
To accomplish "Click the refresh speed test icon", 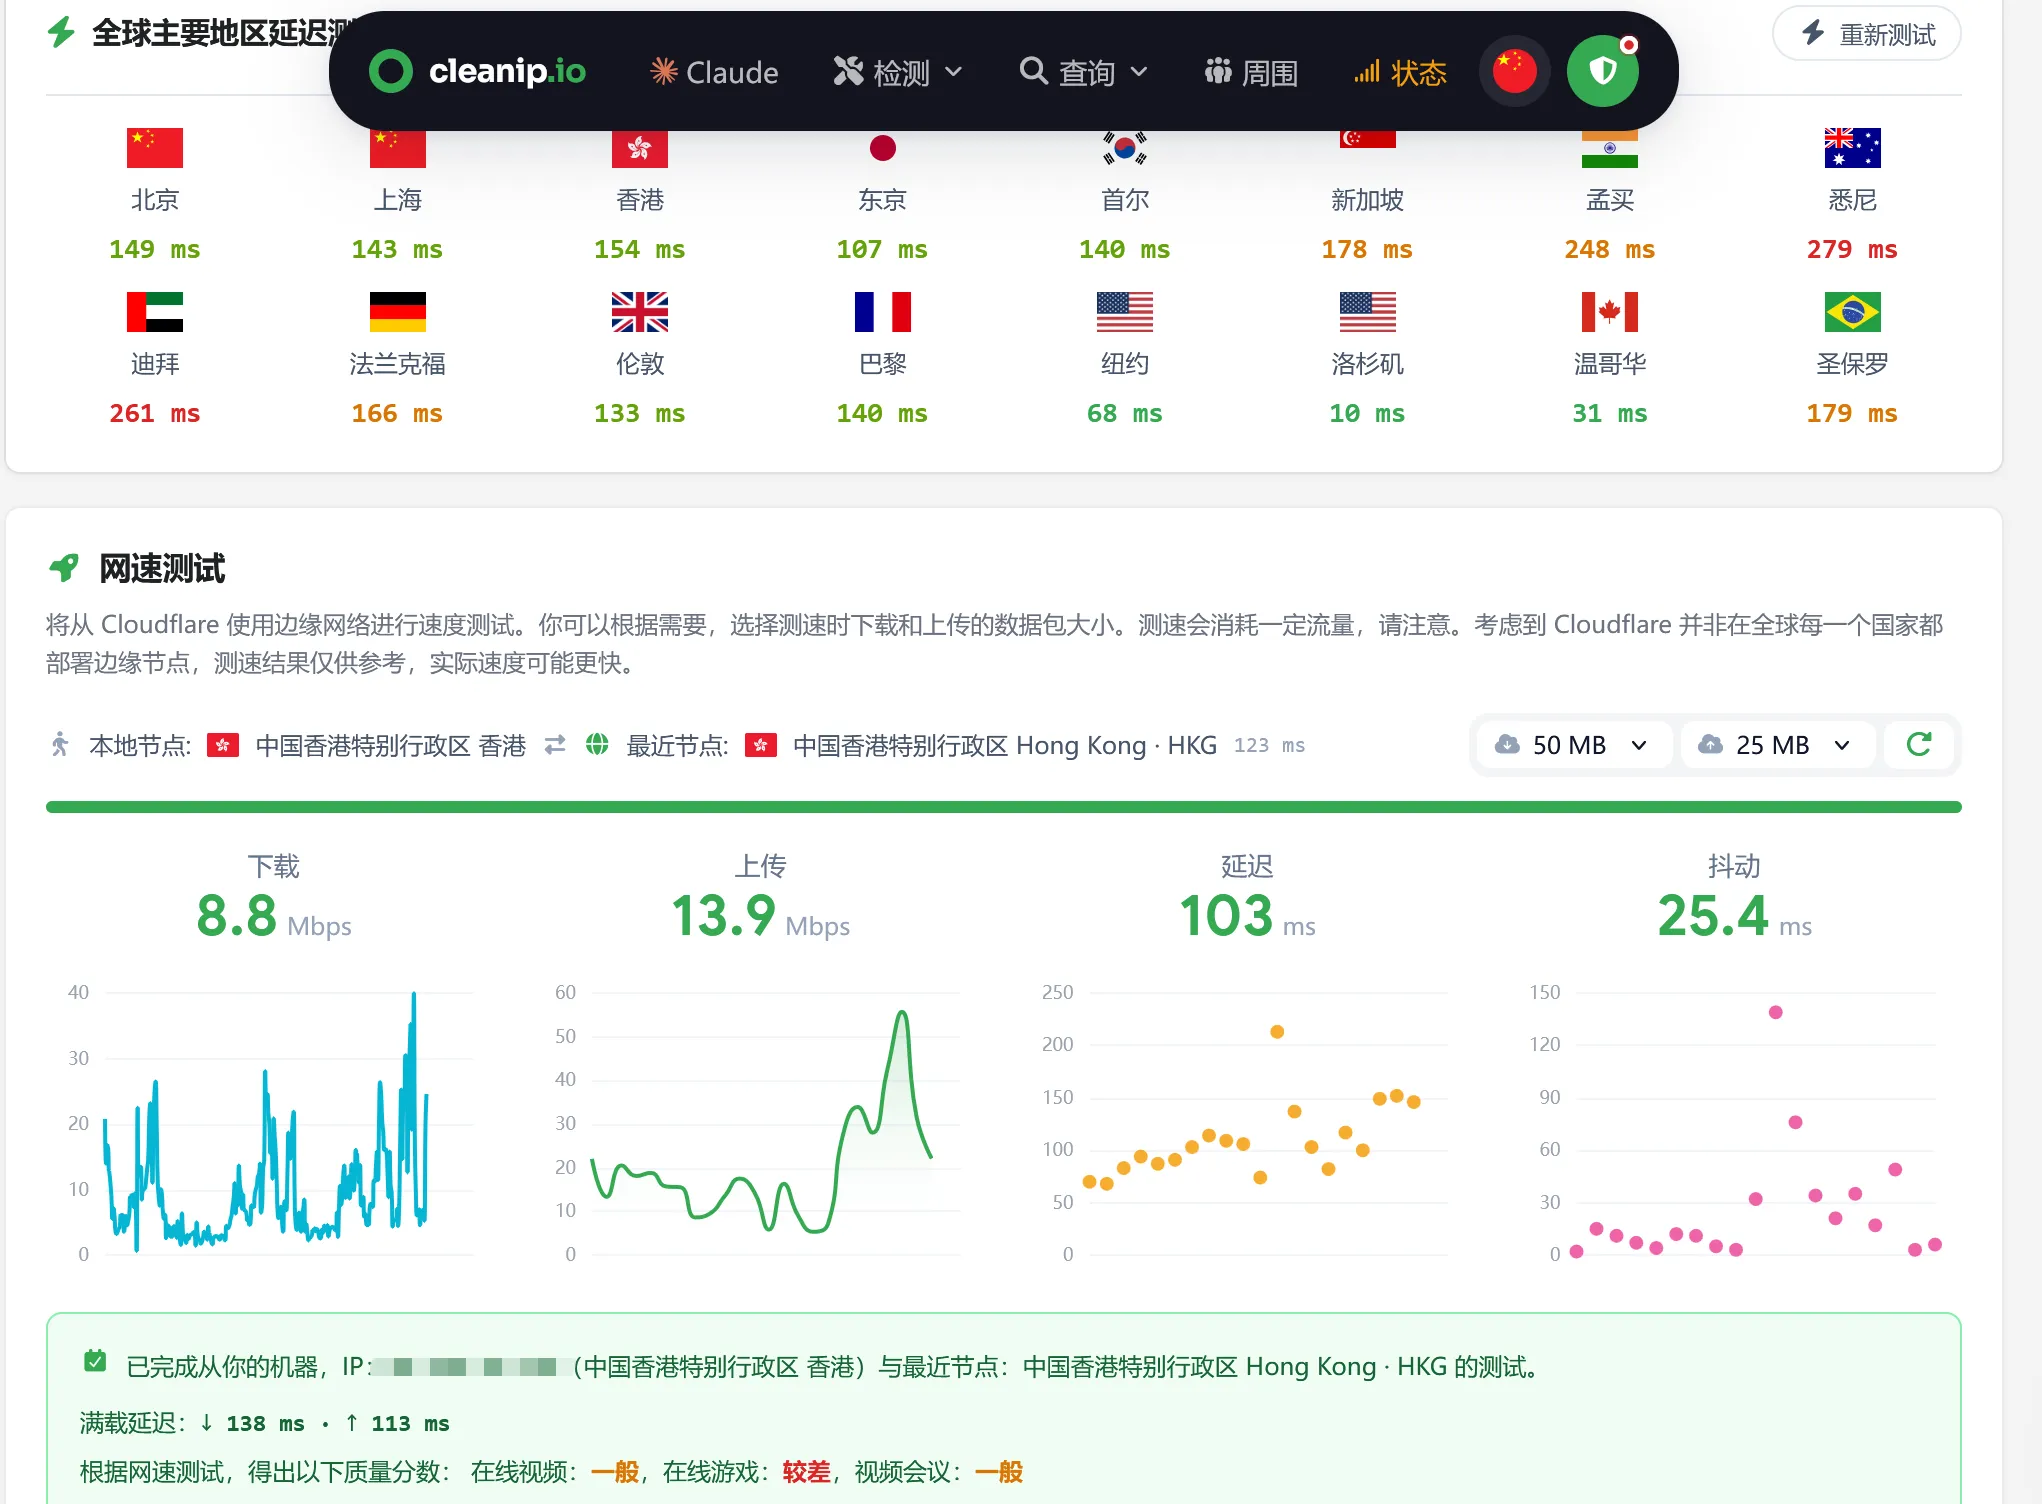I will (1918, 744).
